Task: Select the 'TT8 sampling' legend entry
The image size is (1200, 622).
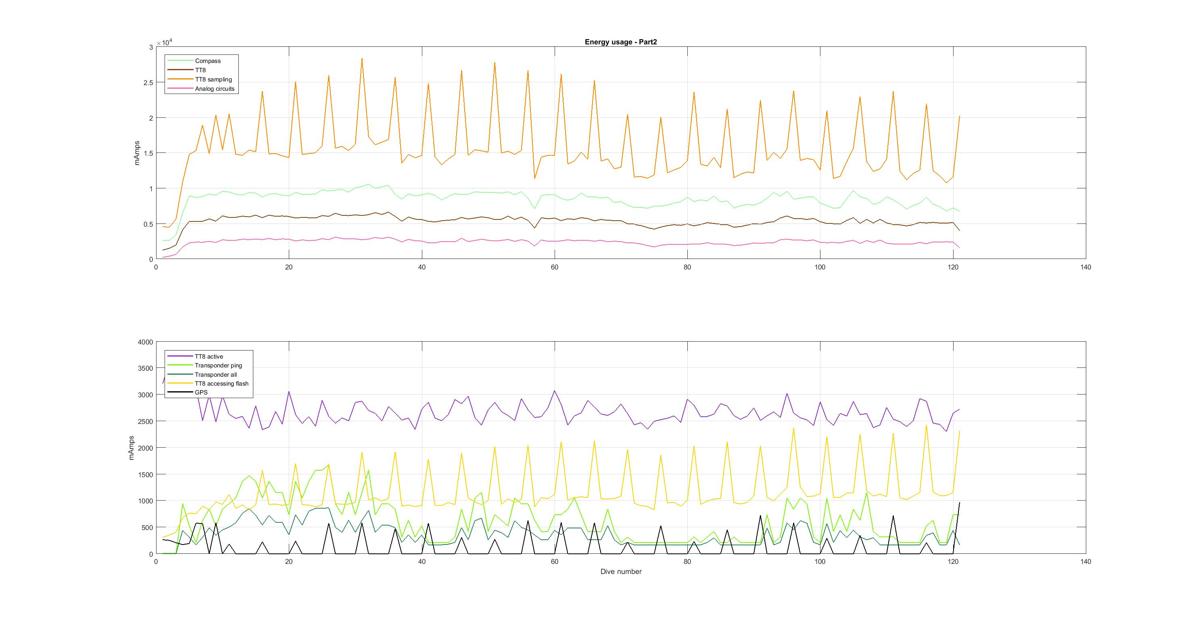Action: click(x=199, y=79)
